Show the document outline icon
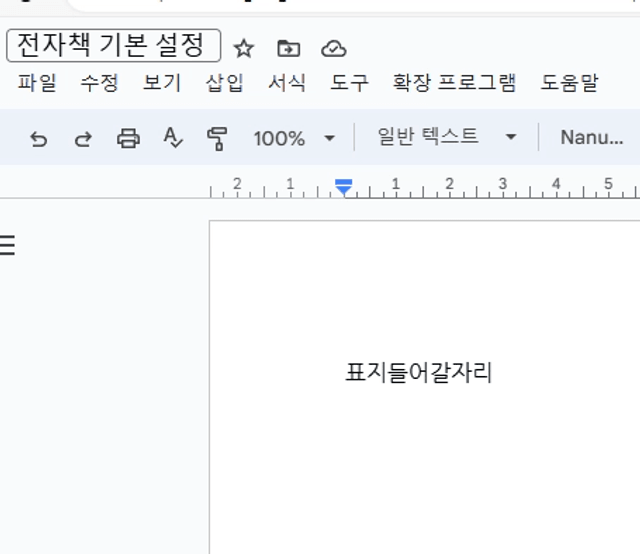The width and height of the screenshot is (640, 554). click(x=7, y=245)
